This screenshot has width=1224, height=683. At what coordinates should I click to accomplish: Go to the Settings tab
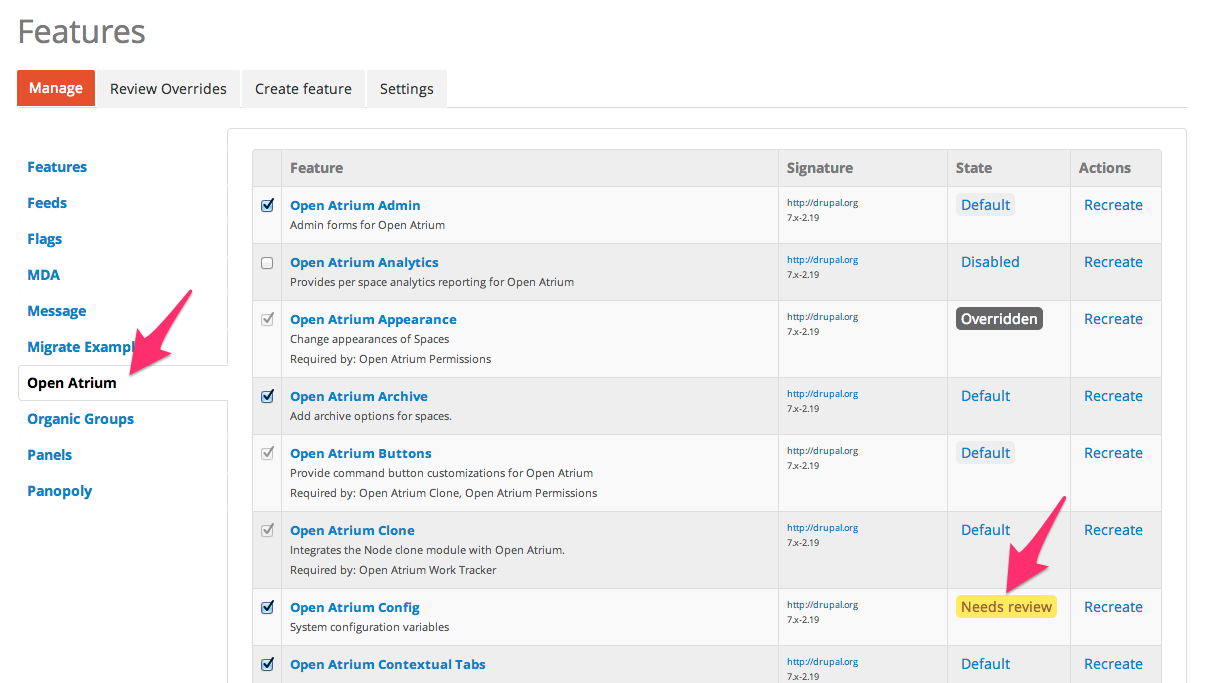coord(406,88)
